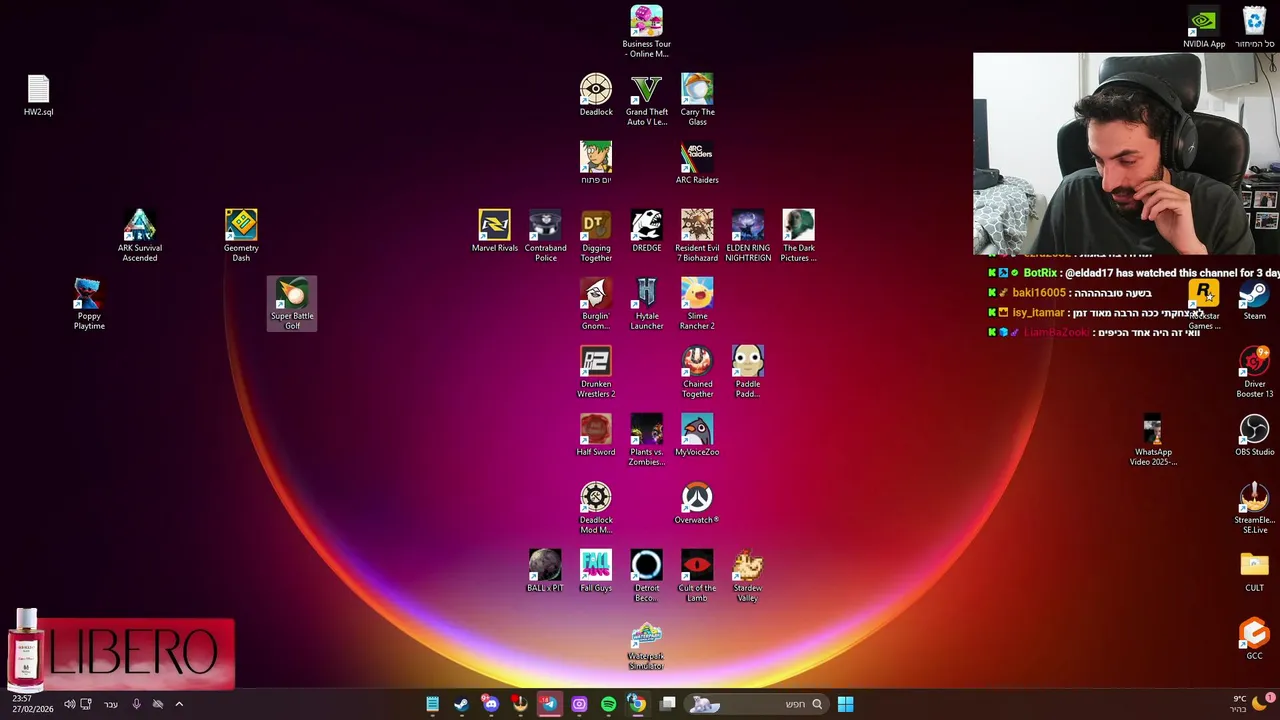The image size is (1280, 720).
Task: Open Steam from the taskbar
Action: pos(461,704)
